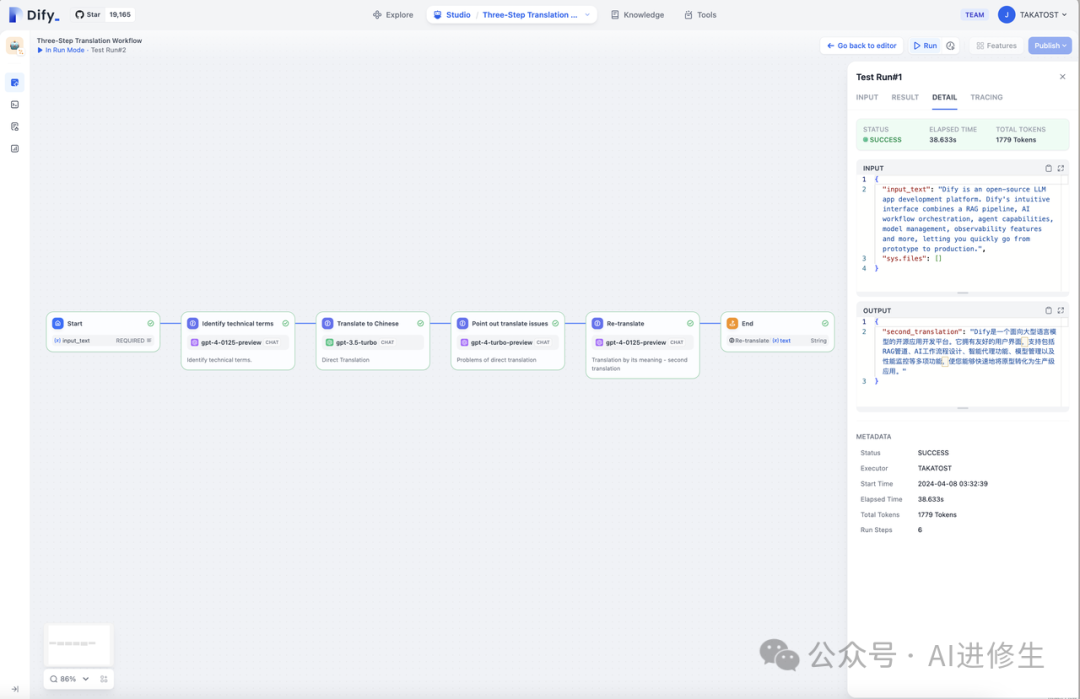Click gpt-4-0125-preview in Identify technical terms
Screen dimensions: 1080x699
tap(238, 342)
